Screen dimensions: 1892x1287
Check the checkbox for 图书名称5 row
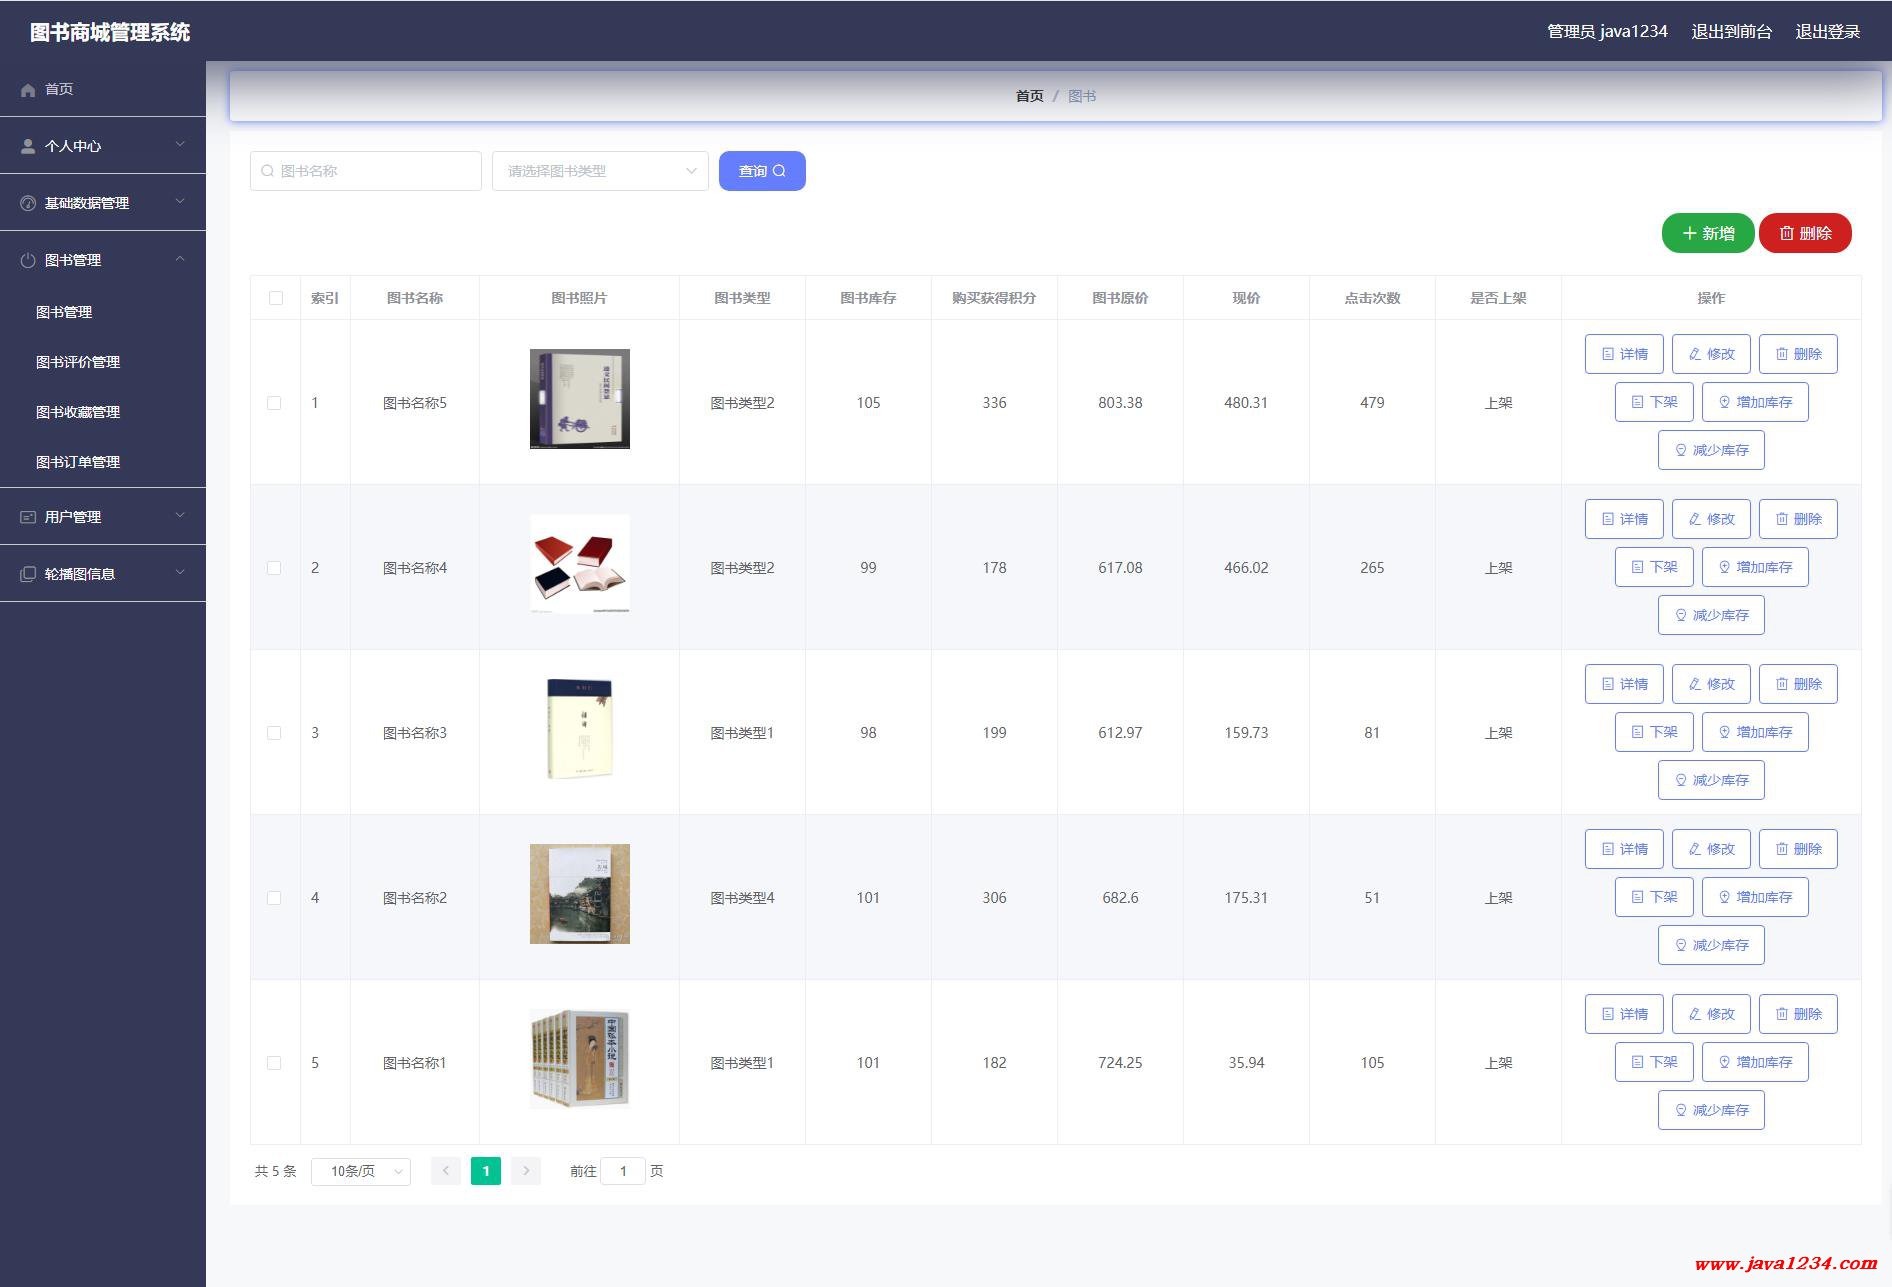[x=274, y=403]
